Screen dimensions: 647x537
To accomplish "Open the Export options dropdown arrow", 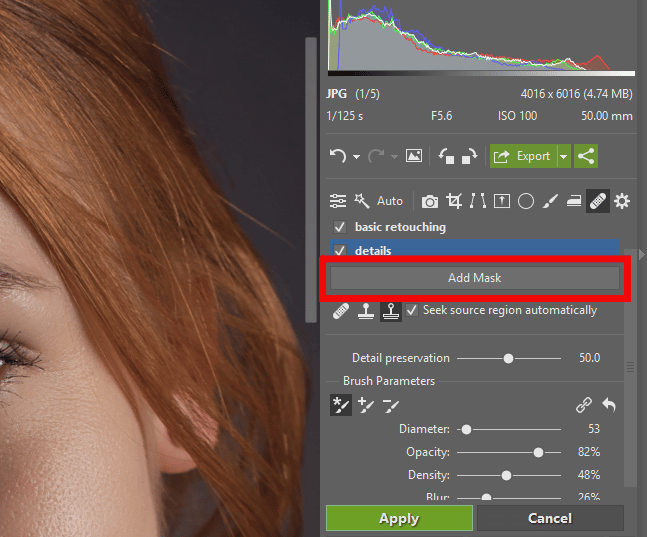I will pyautogui.click(x=564, y=156).
